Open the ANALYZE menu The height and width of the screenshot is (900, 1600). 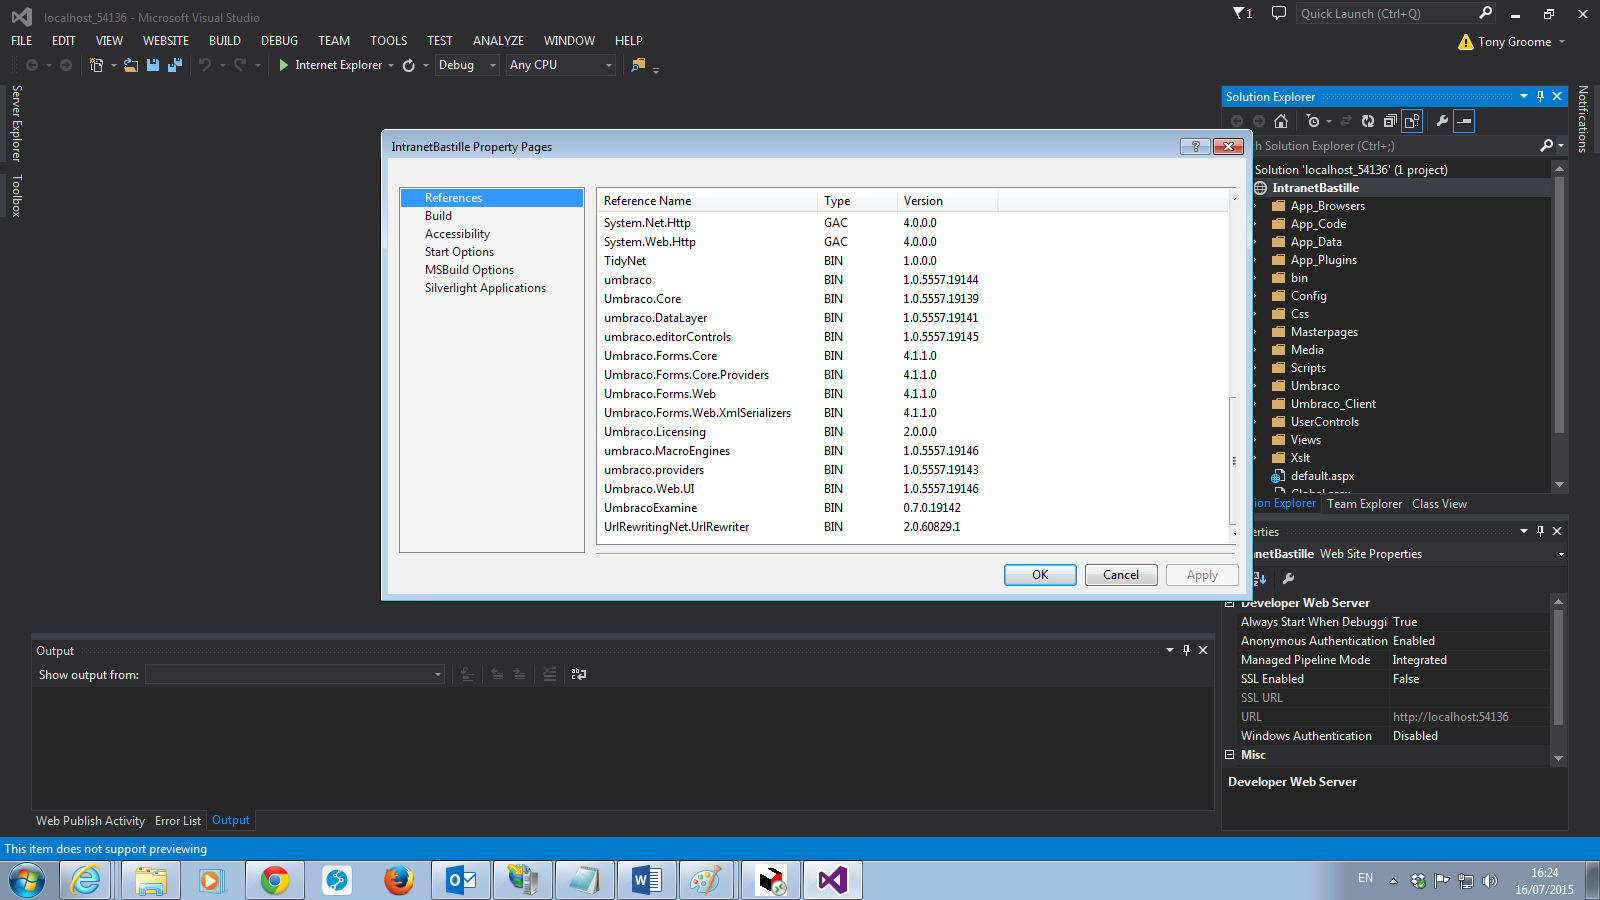point(498,41)
